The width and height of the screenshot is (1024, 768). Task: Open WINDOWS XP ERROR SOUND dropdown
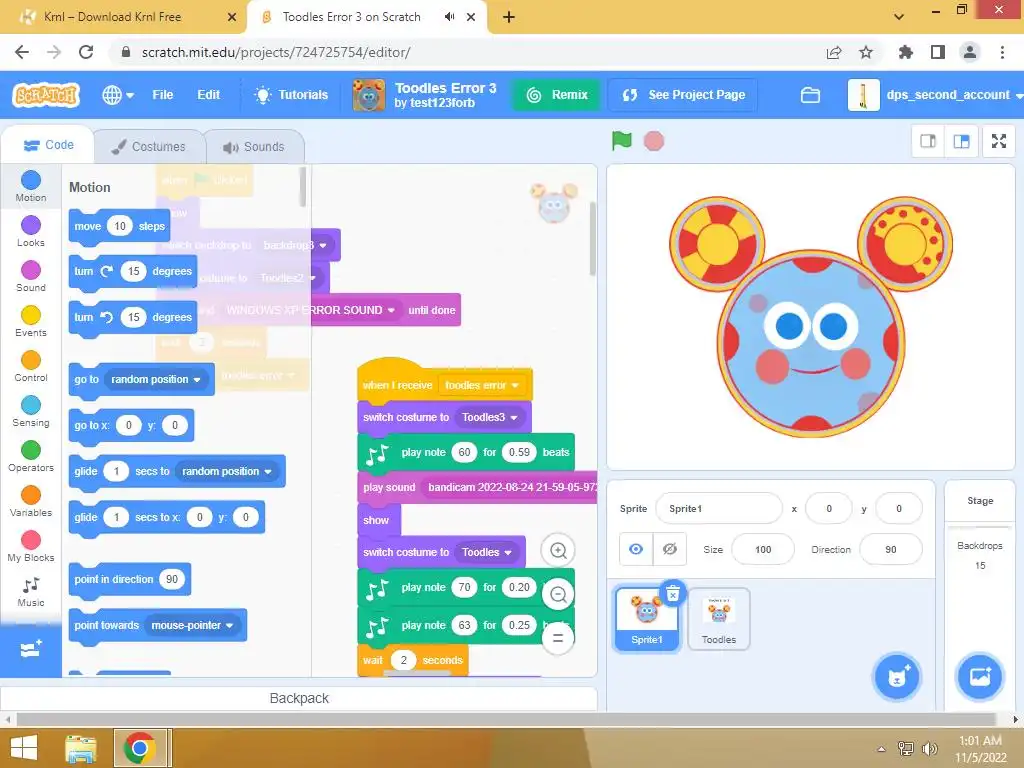pos(311,310)
